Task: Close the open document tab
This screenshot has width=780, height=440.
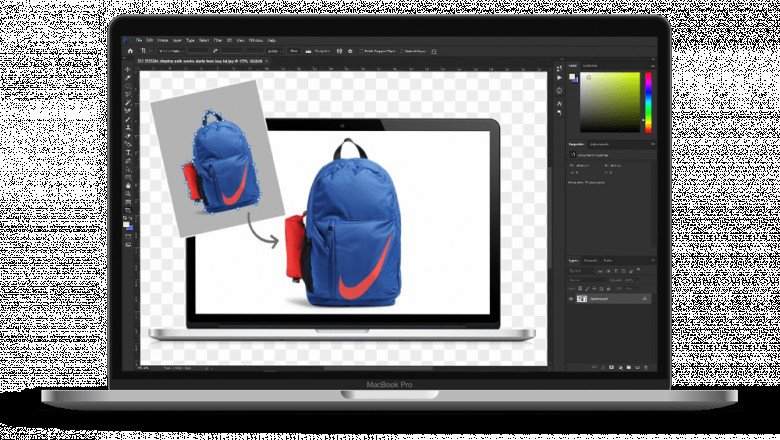Action: tap(266, 61)
